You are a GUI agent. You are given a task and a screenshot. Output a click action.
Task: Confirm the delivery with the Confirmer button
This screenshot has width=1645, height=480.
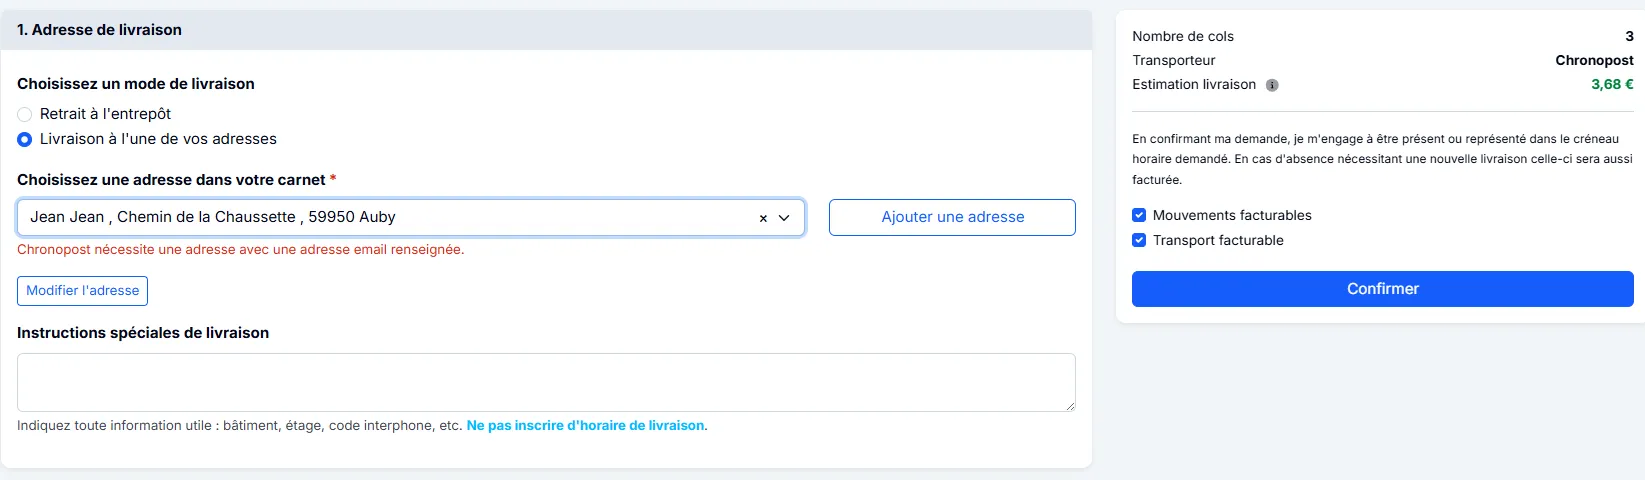(1382, 289)
